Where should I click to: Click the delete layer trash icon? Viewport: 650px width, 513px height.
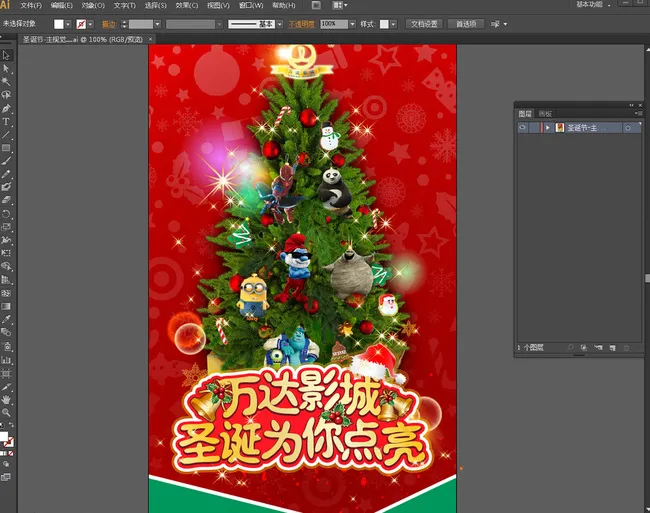626,347
